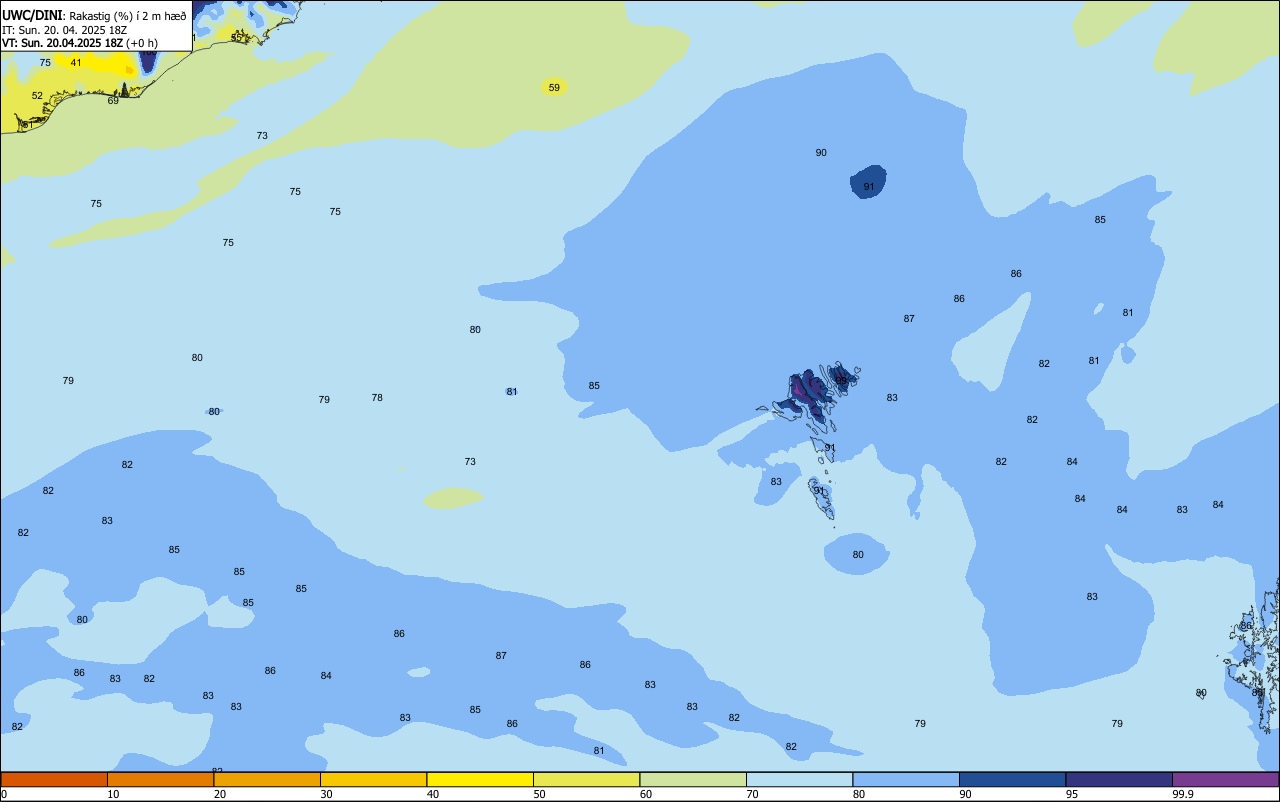This screenshot has height=802, width=1280.
Task: Select the gold 30–40 legend swatch
Action: click(x=373, y=779)
